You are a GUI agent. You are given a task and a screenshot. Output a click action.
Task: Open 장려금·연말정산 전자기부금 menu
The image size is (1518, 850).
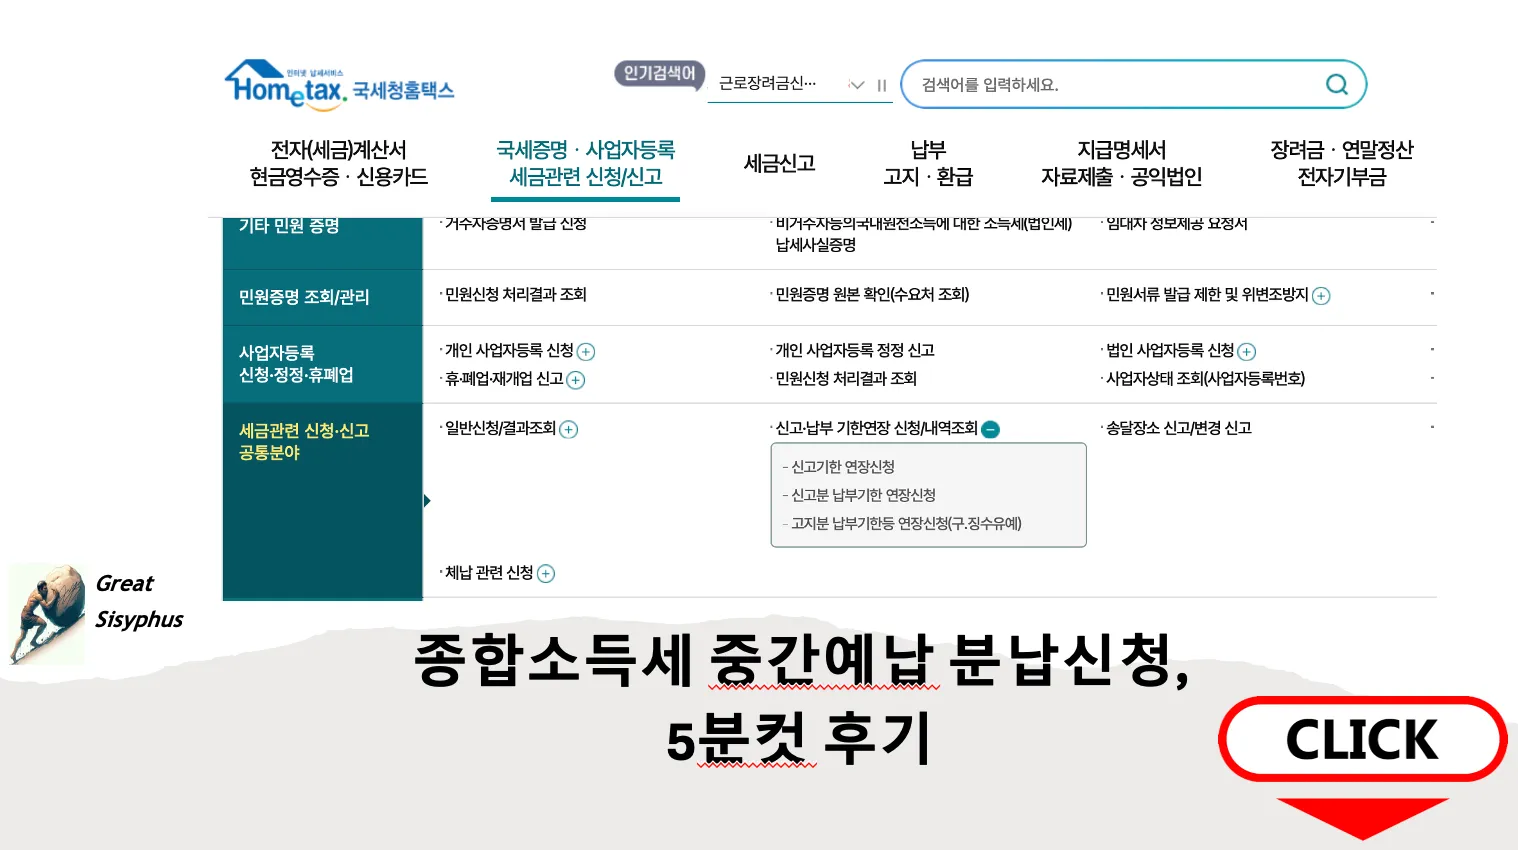click(x=1341, y=163)
